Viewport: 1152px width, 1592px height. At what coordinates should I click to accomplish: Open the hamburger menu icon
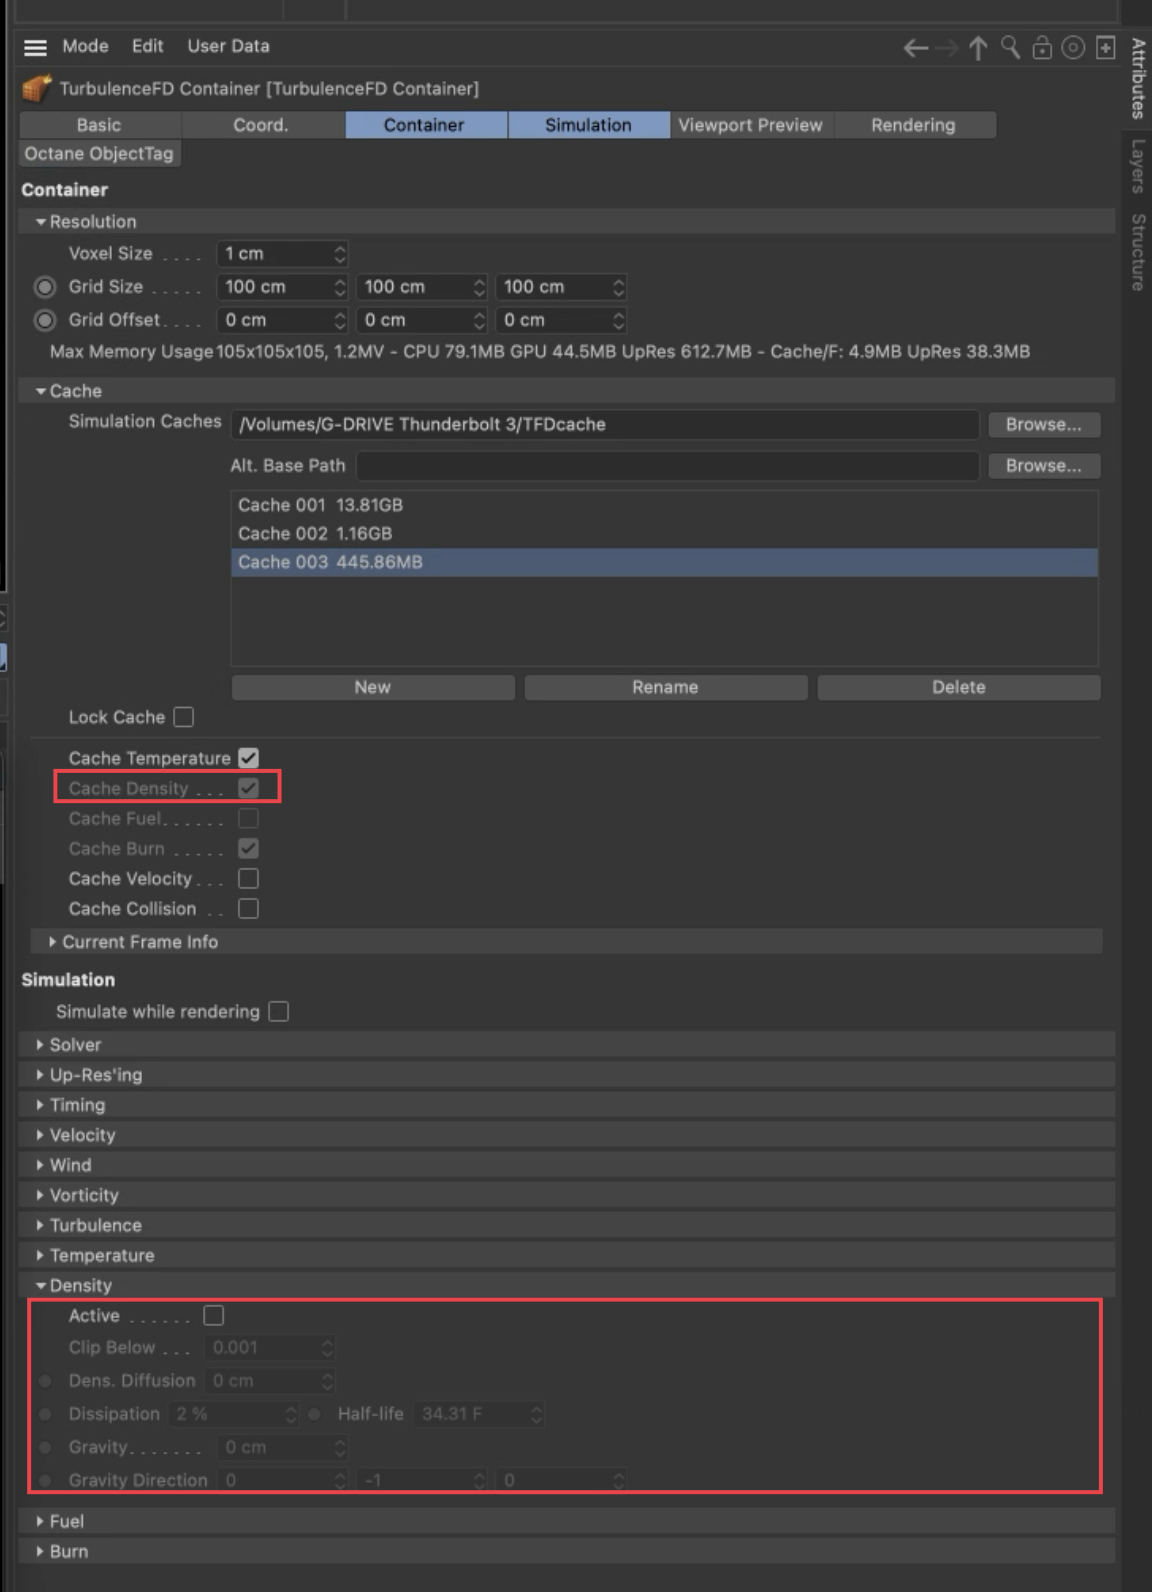tap(36, 47)
